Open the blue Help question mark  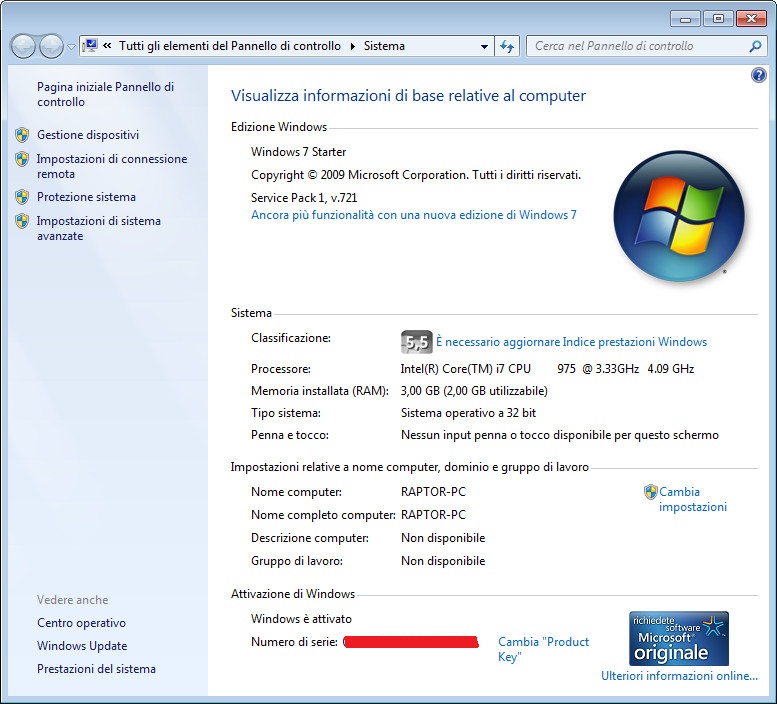[x=759, y=75]
